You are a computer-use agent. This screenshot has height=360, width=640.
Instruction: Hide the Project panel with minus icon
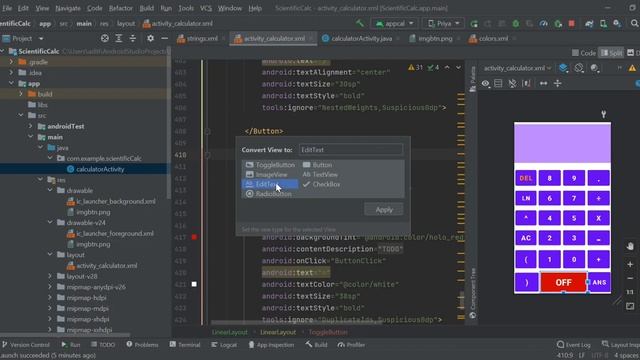point(164,38)
